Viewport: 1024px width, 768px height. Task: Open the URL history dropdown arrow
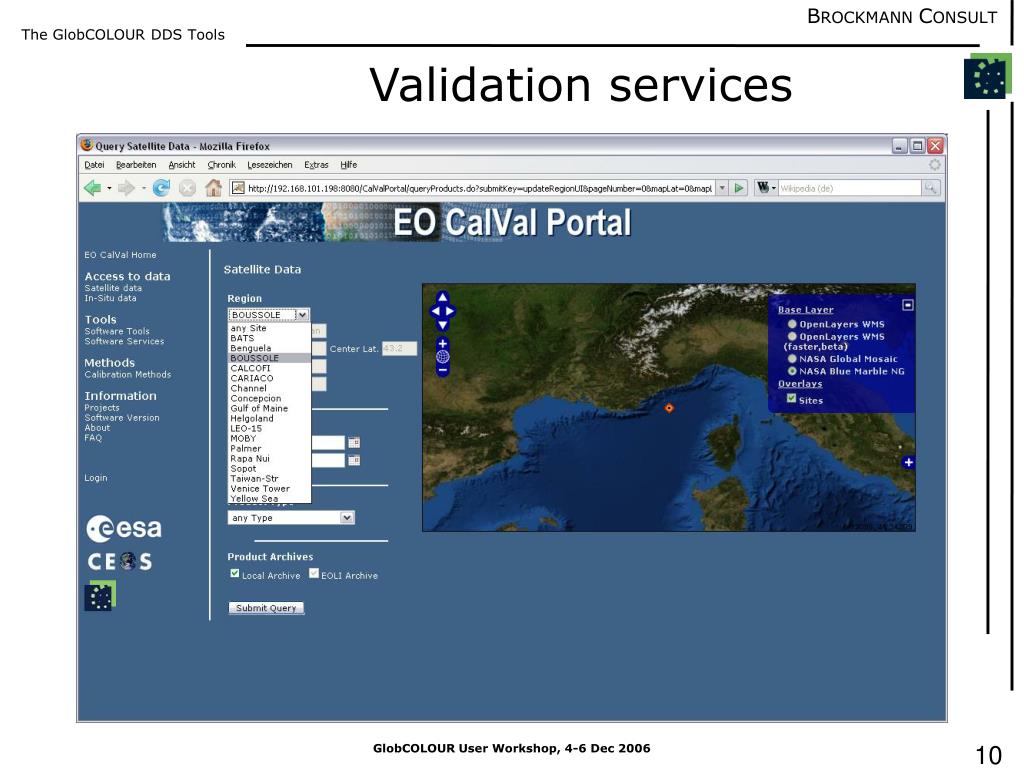click(722, 188)
